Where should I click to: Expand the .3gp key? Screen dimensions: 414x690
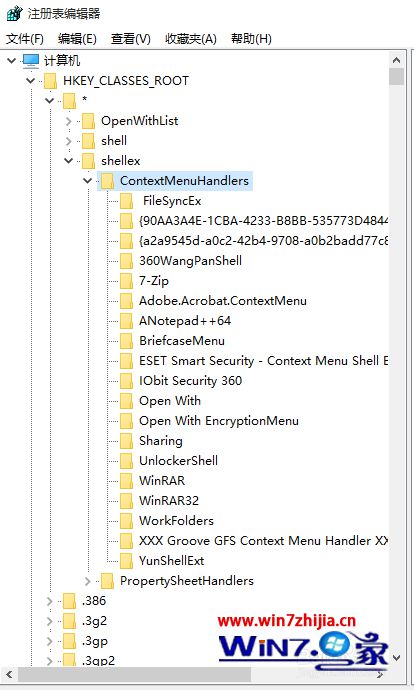pyautogui.click(x=49, y=641)
